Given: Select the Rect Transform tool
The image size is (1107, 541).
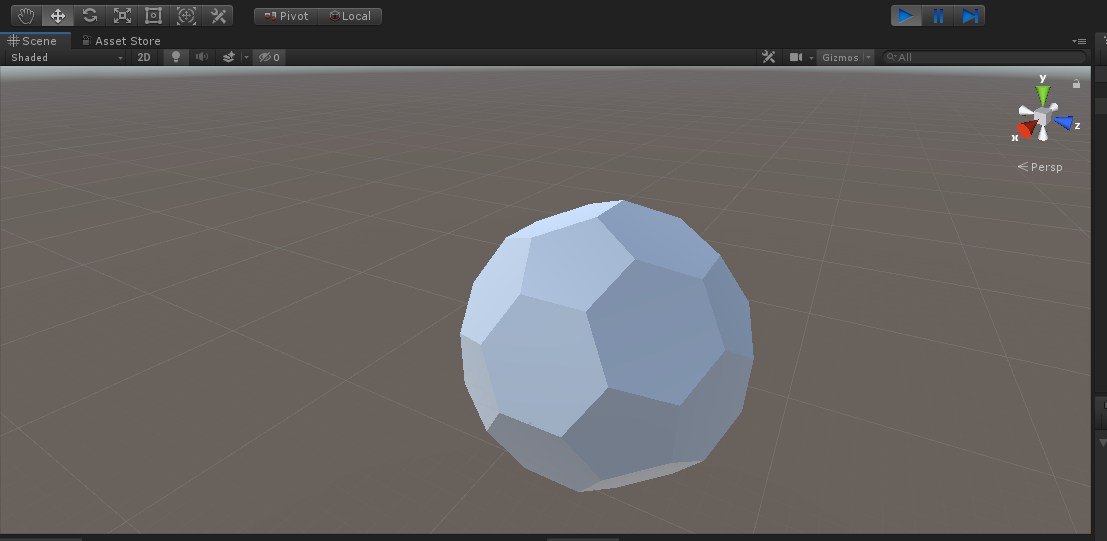Looking at the screenshot, I should pyautogui.click(x=154, y=16).
